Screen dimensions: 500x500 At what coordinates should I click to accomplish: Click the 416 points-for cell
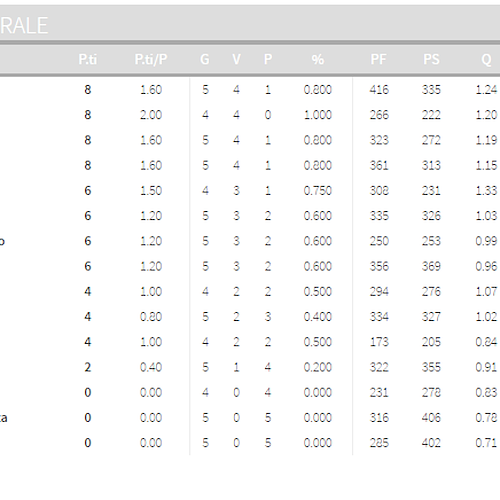(x=379, y=90)
